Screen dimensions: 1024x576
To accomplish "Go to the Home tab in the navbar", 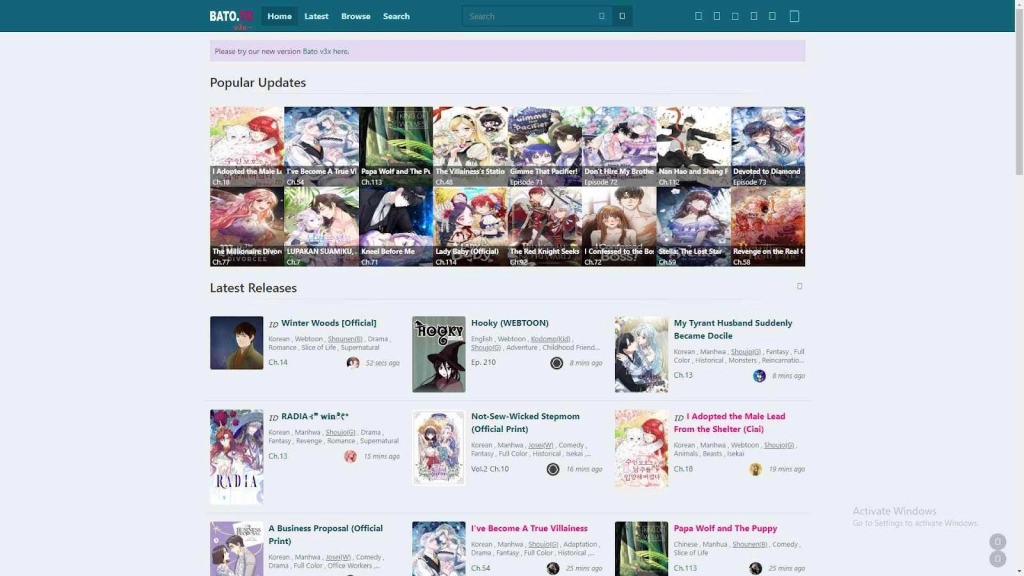I will pyautogui.click(x=280, y=16).
